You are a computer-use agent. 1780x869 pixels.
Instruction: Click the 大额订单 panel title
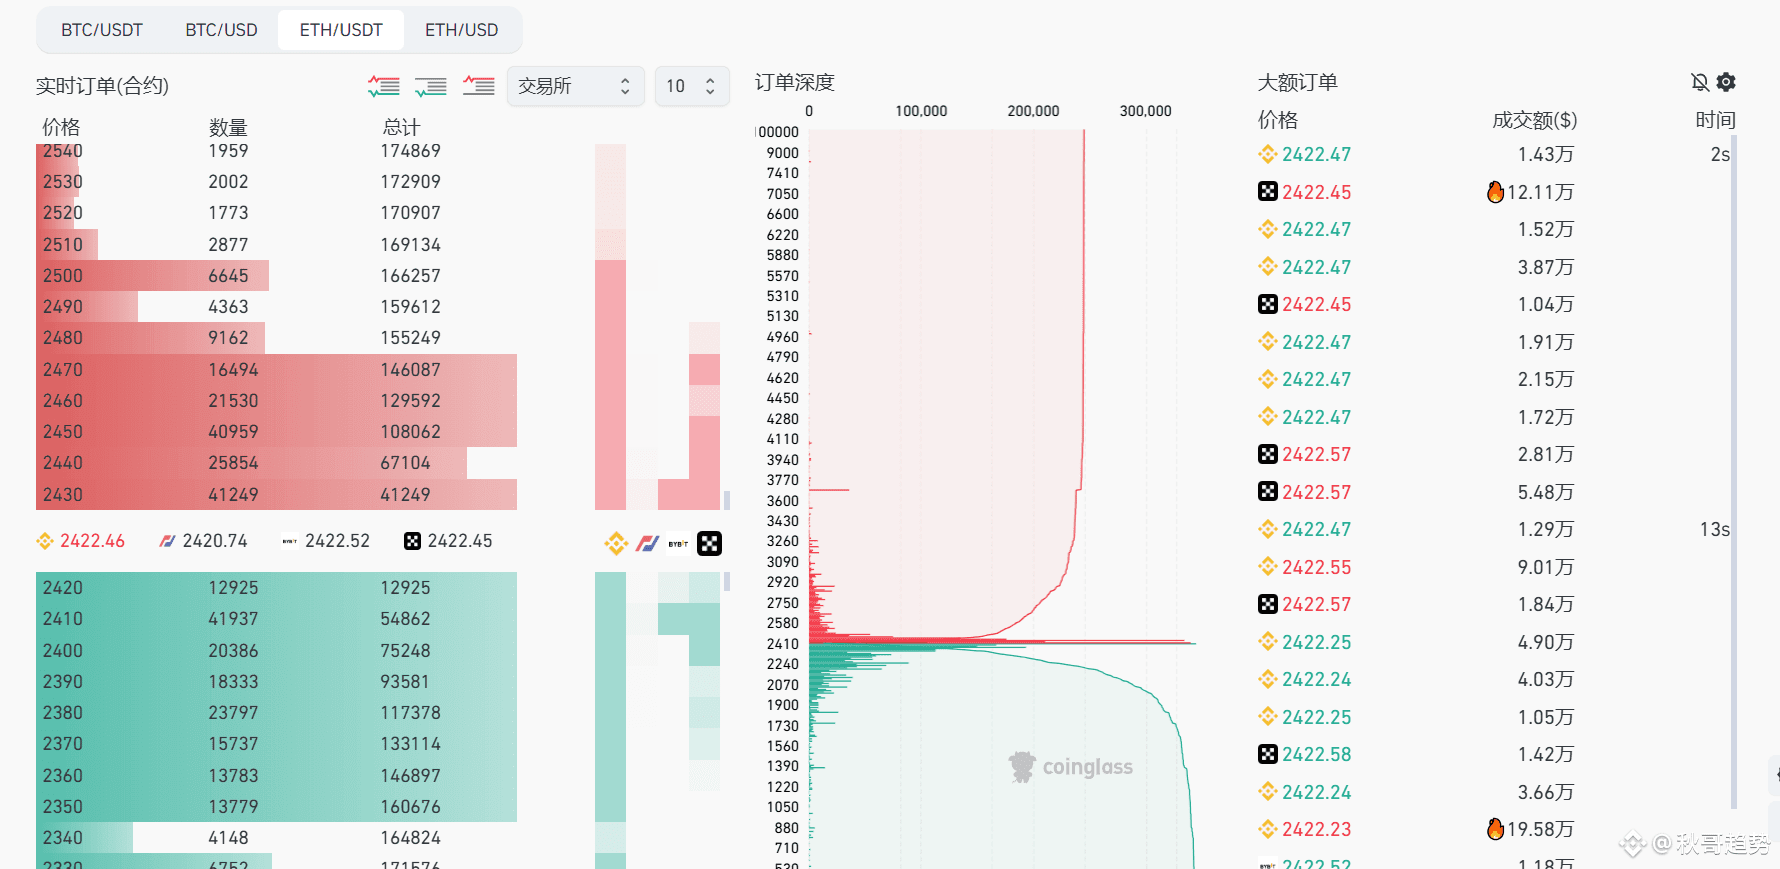1297,82
